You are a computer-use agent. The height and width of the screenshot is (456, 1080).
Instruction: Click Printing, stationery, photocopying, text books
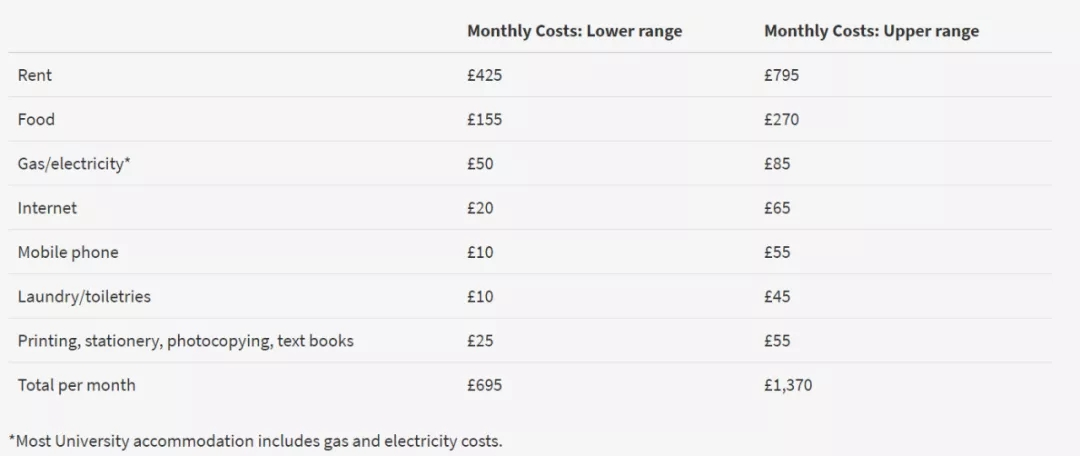point(186,341)
